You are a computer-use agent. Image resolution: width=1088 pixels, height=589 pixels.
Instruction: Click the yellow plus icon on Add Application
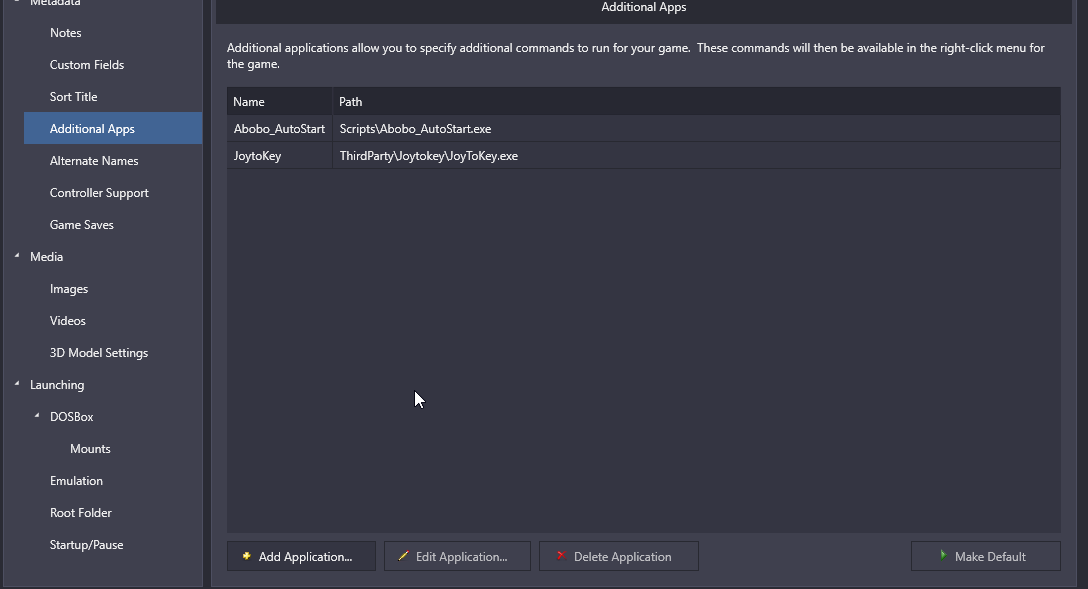point(247,556)
